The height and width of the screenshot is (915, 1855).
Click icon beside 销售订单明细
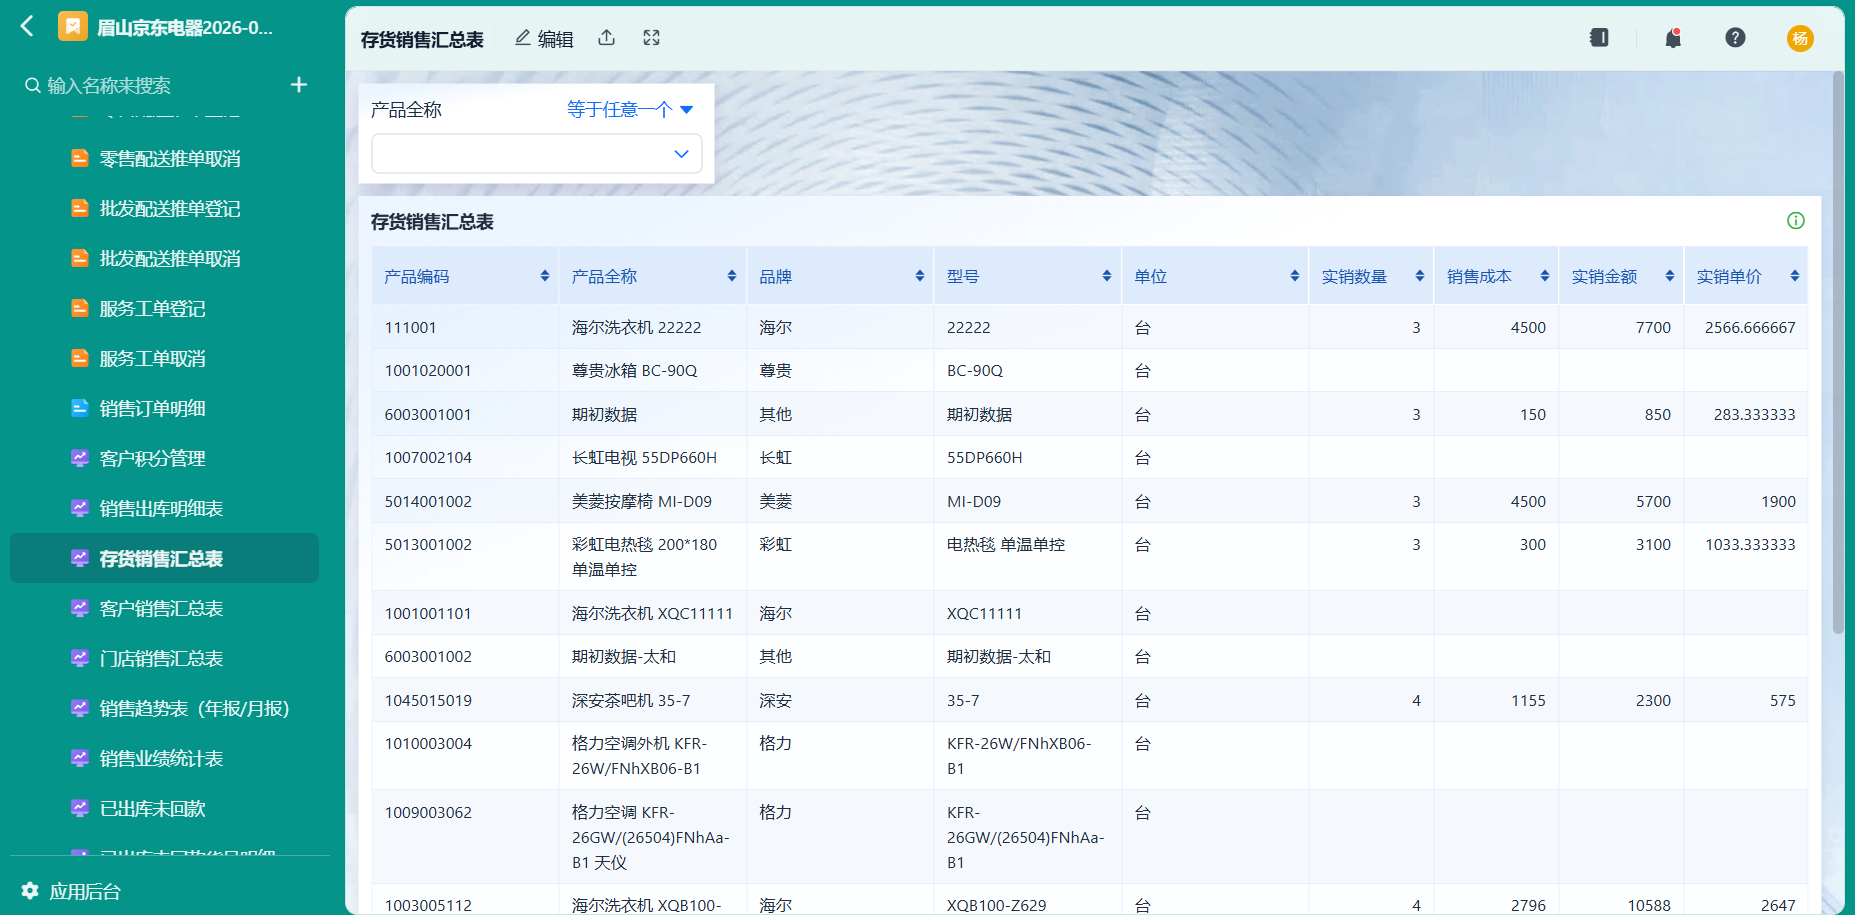point(80,408)
